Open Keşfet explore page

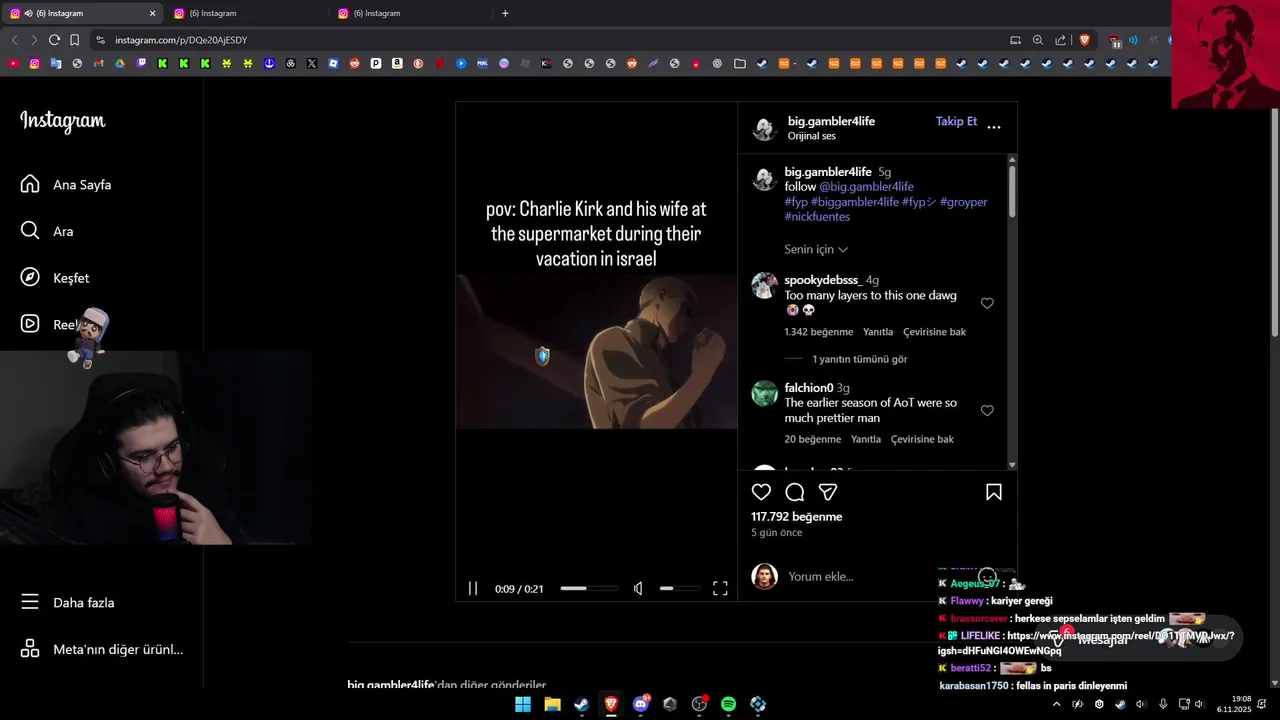56,278
